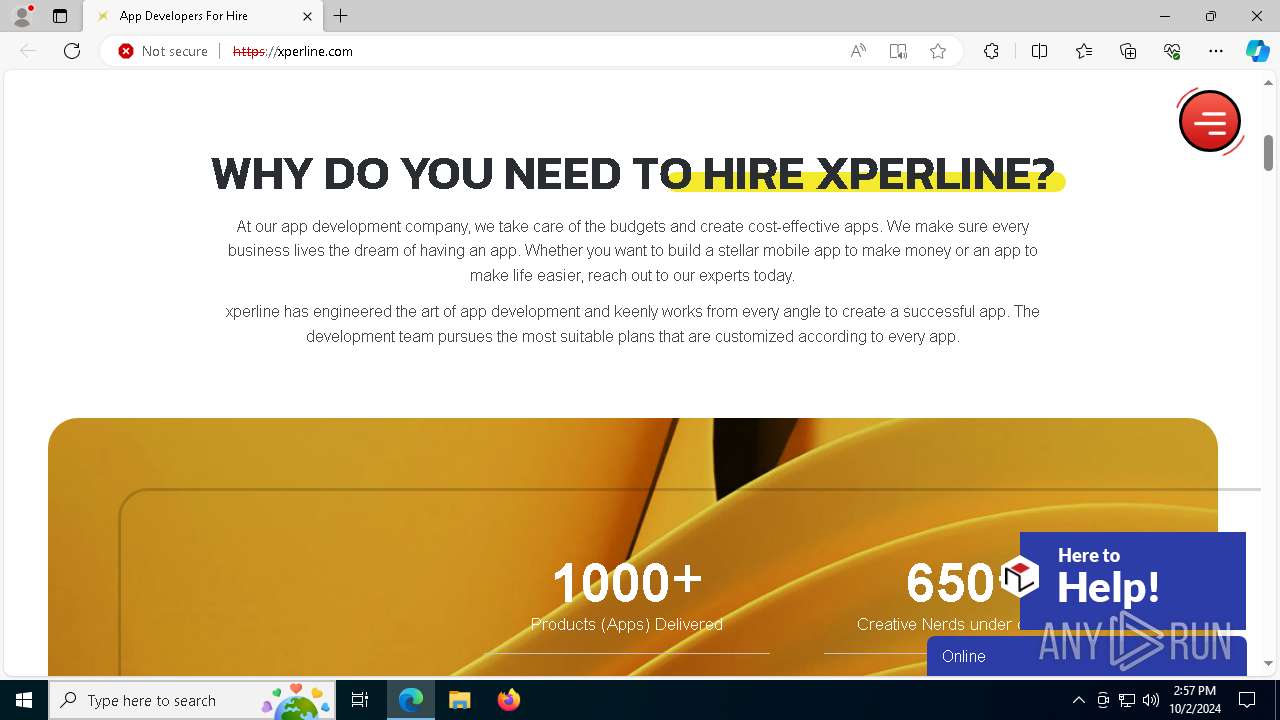Viewport: 1280px width, 720px height.
Task: Click the scrollbar up arrow
Action: click(x=1268, y=83)
